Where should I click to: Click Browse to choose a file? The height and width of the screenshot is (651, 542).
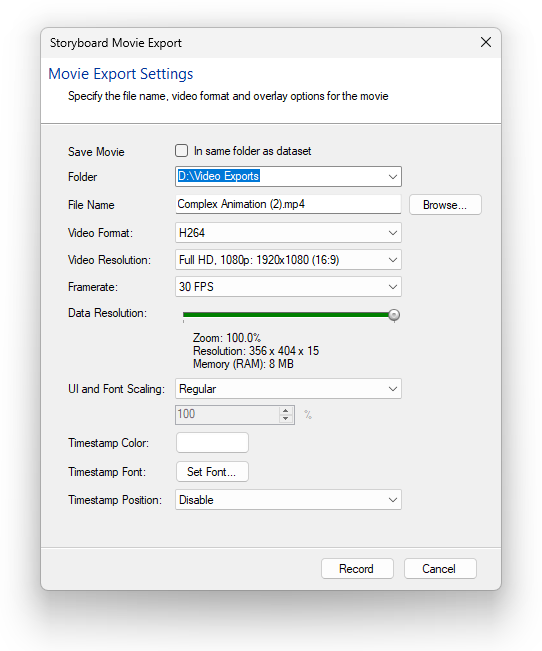pyautogui.click(x=445, y=205)
